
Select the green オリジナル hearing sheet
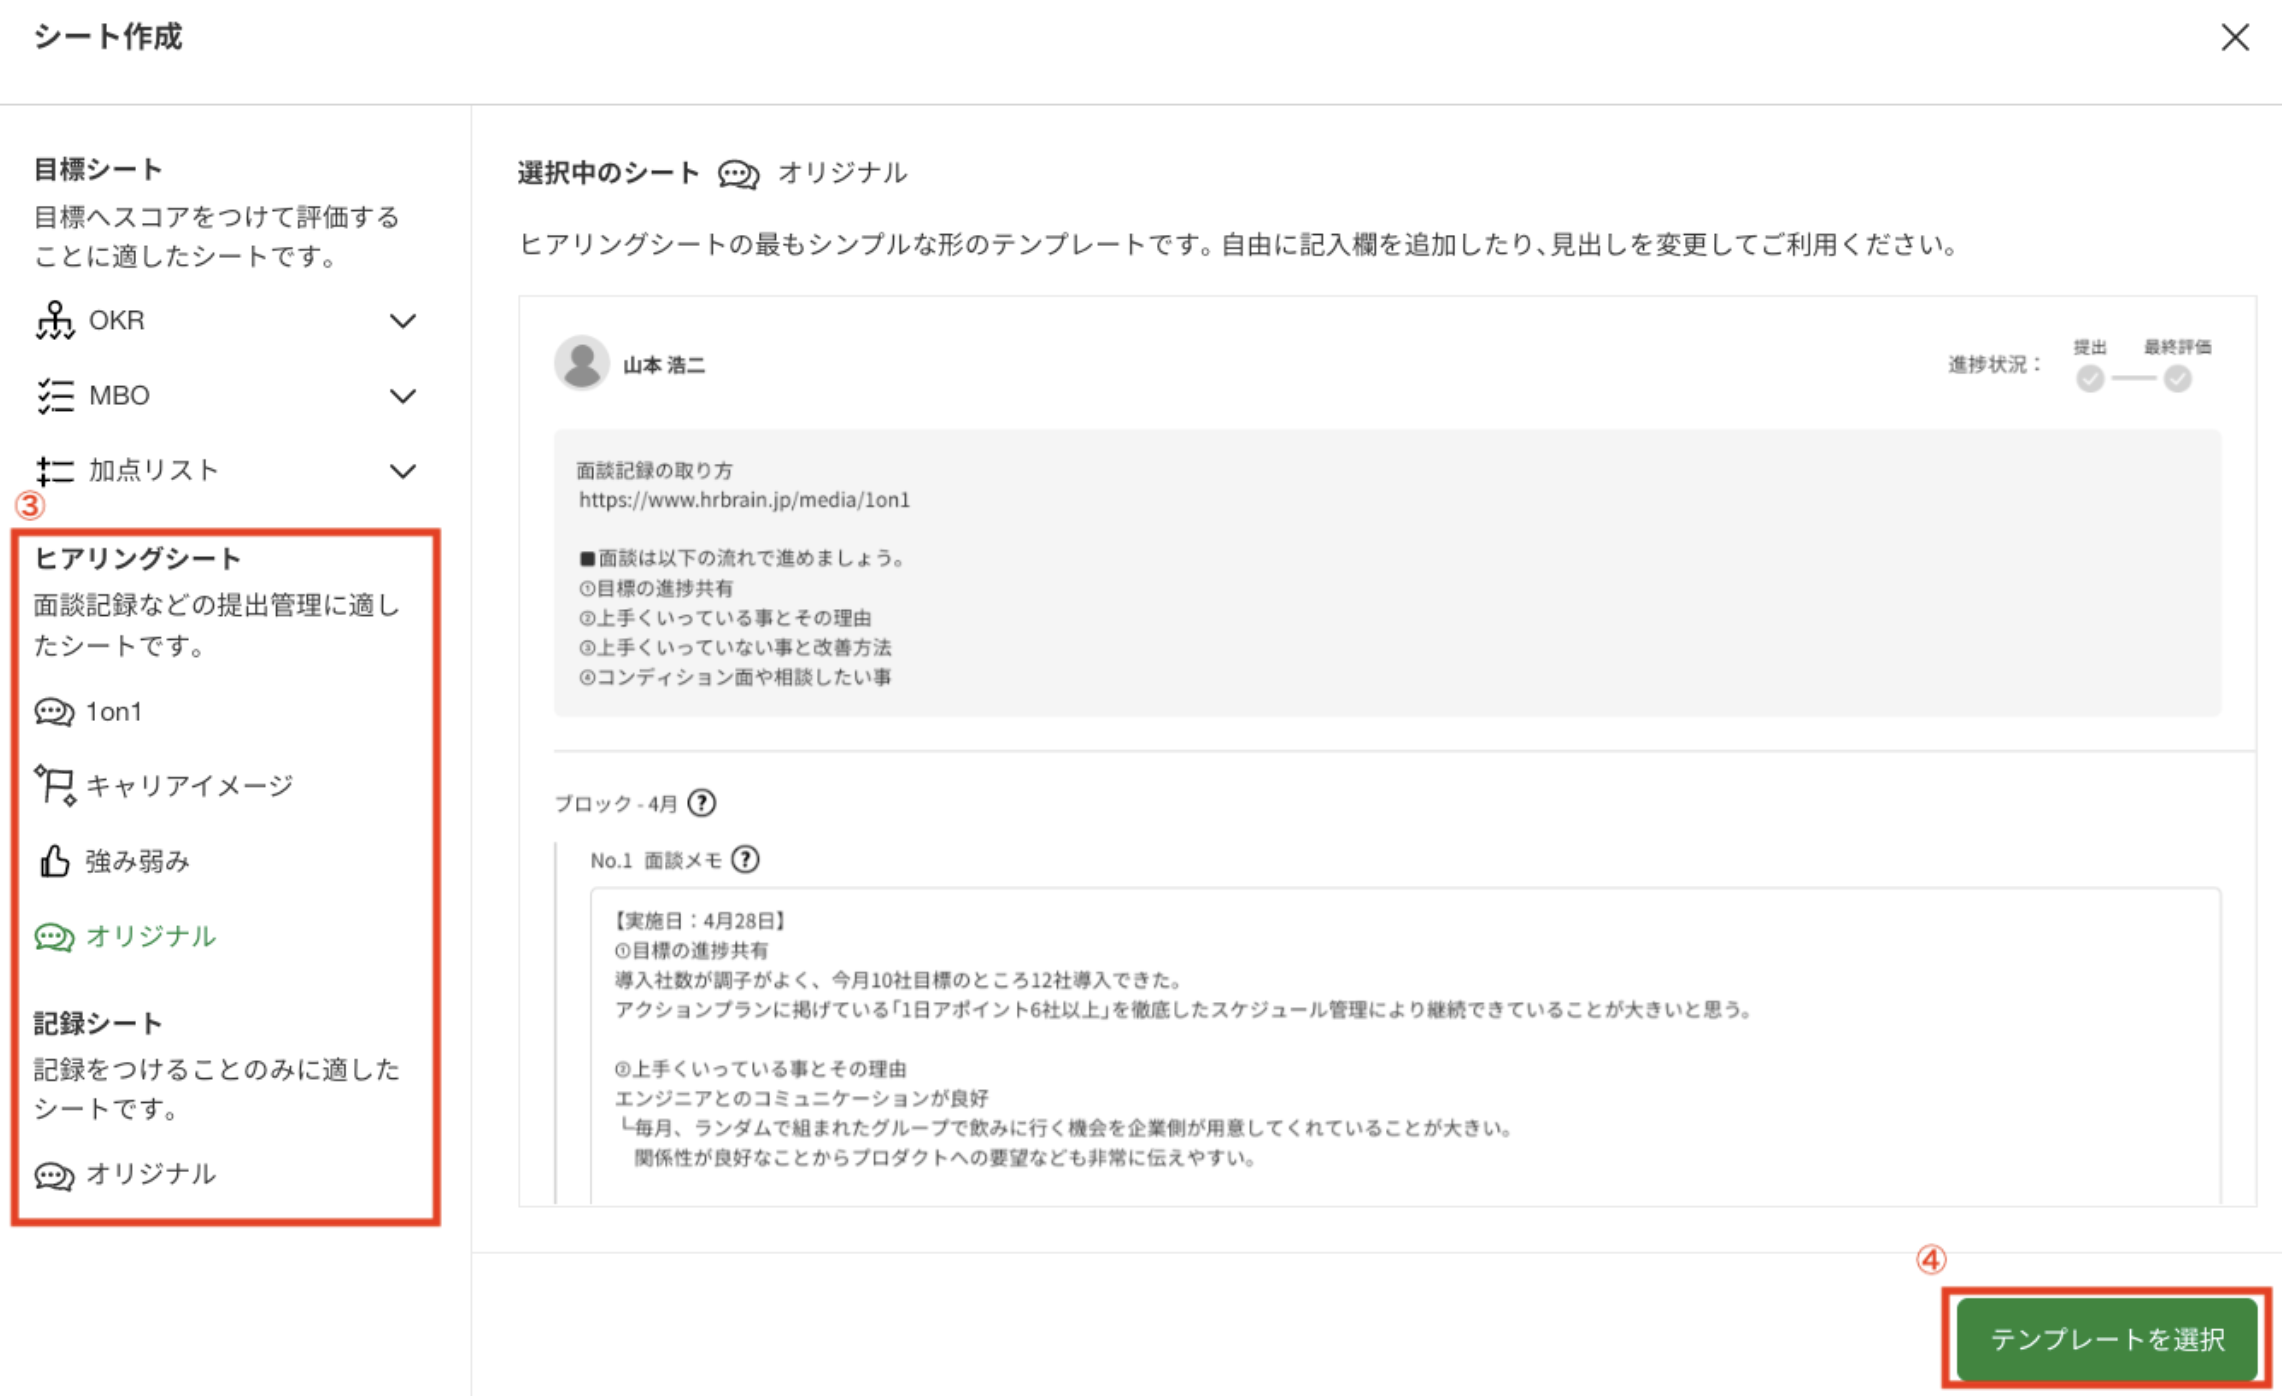150,936
